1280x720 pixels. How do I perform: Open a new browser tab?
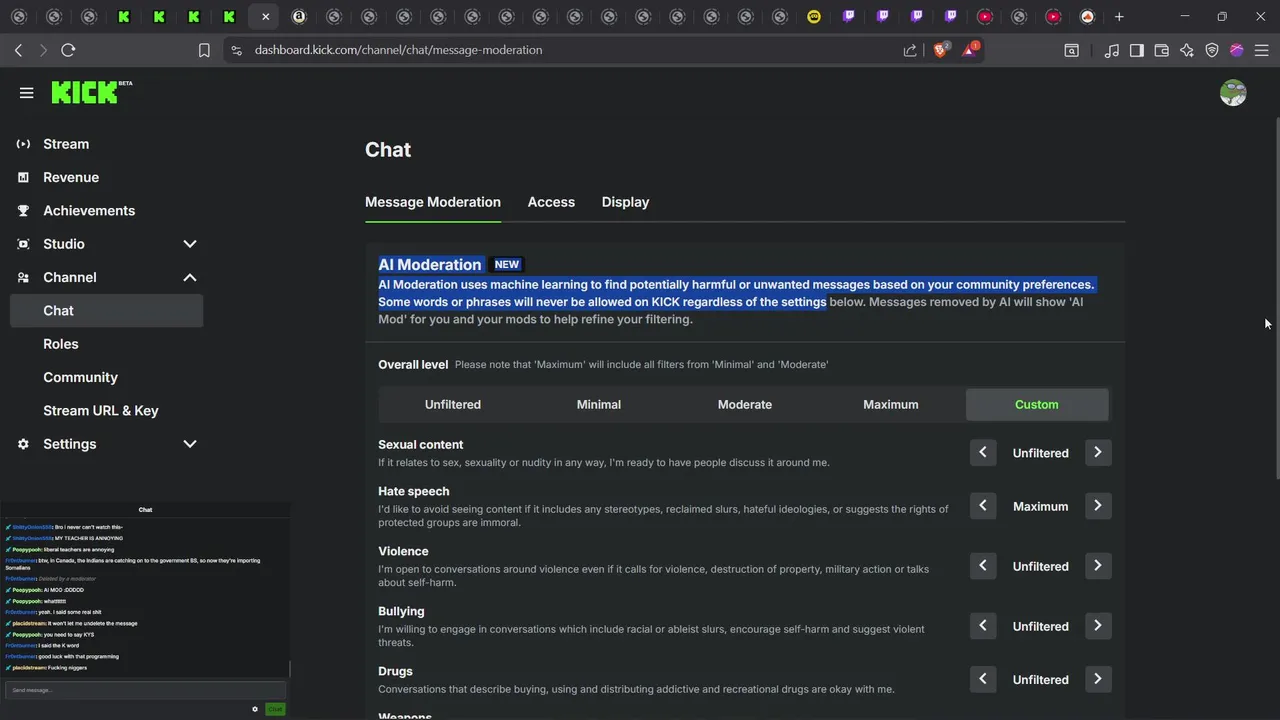1119,16
